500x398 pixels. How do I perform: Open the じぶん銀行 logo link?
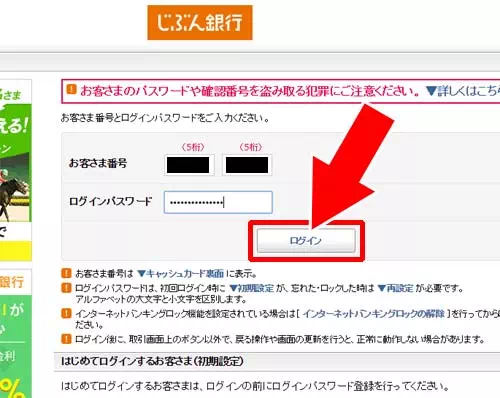[200, 22]
